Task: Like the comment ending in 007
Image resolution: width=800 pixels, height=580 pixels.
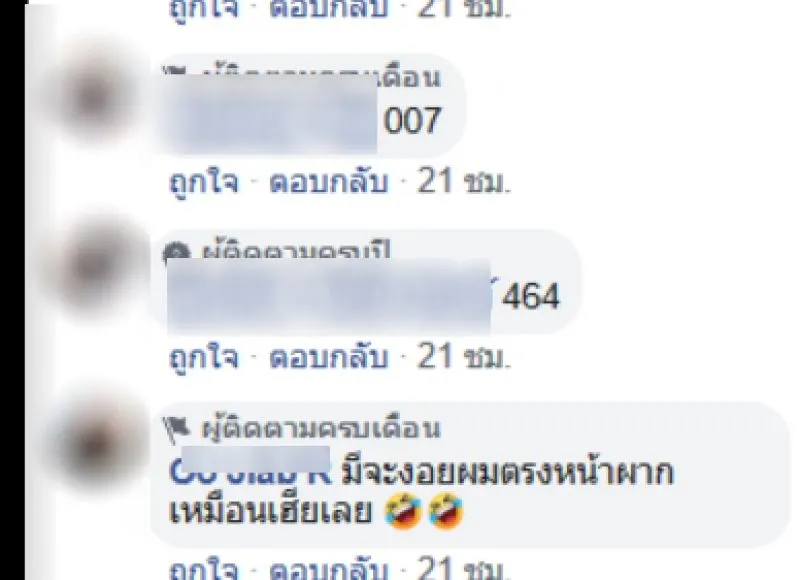Action: [x=204, y=182]
